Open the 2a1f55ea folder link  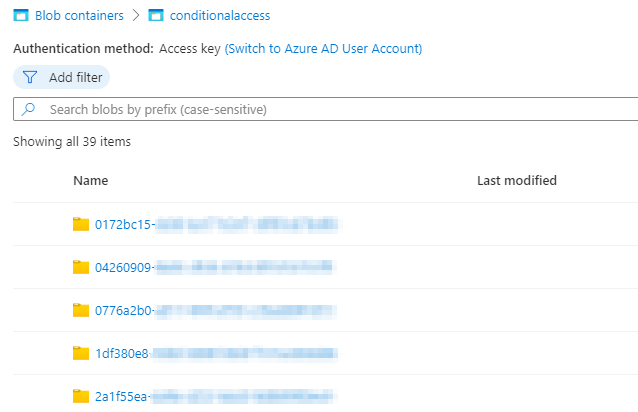coord(122,396)
